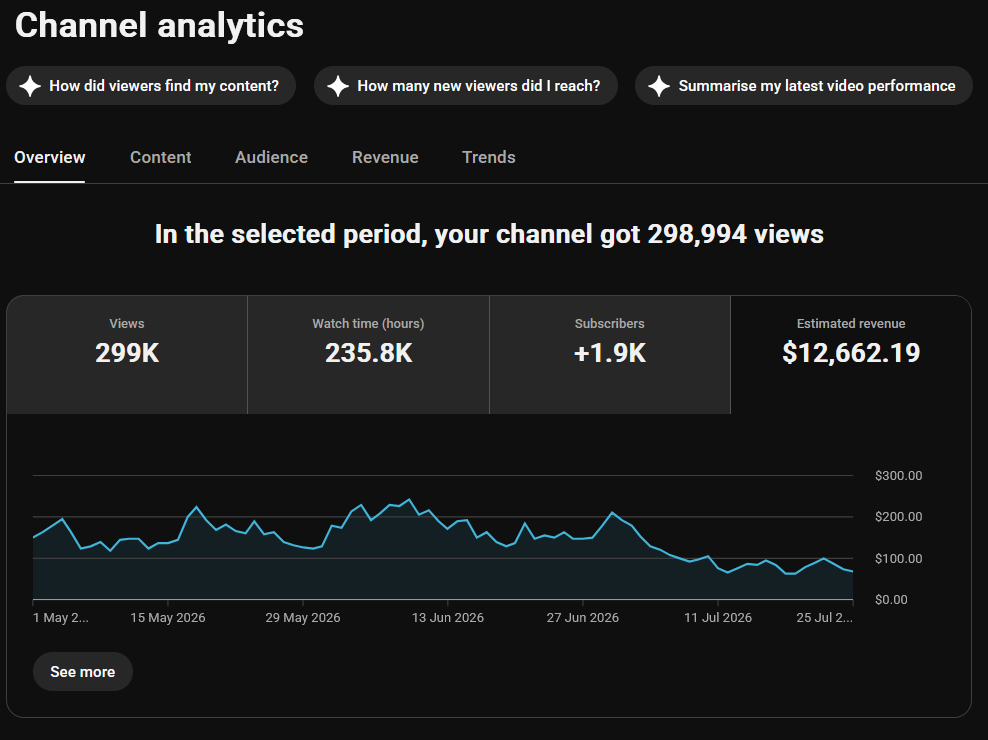Click the 11 Jul 2026 date label
Viewport: 988px width, 740px height.
coord(718,618)
